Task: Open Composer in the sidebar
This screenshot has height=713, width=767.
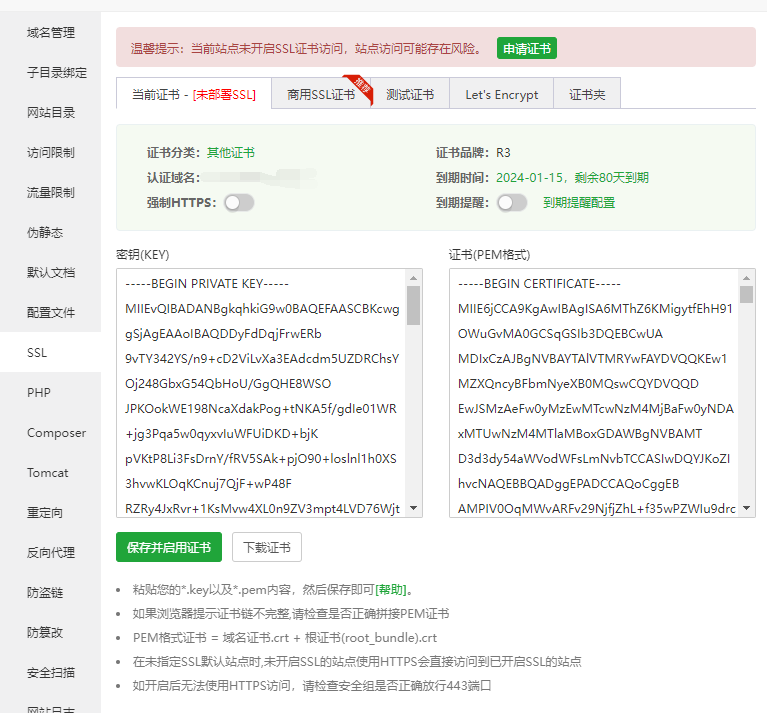Action: (x=50, y=433)
